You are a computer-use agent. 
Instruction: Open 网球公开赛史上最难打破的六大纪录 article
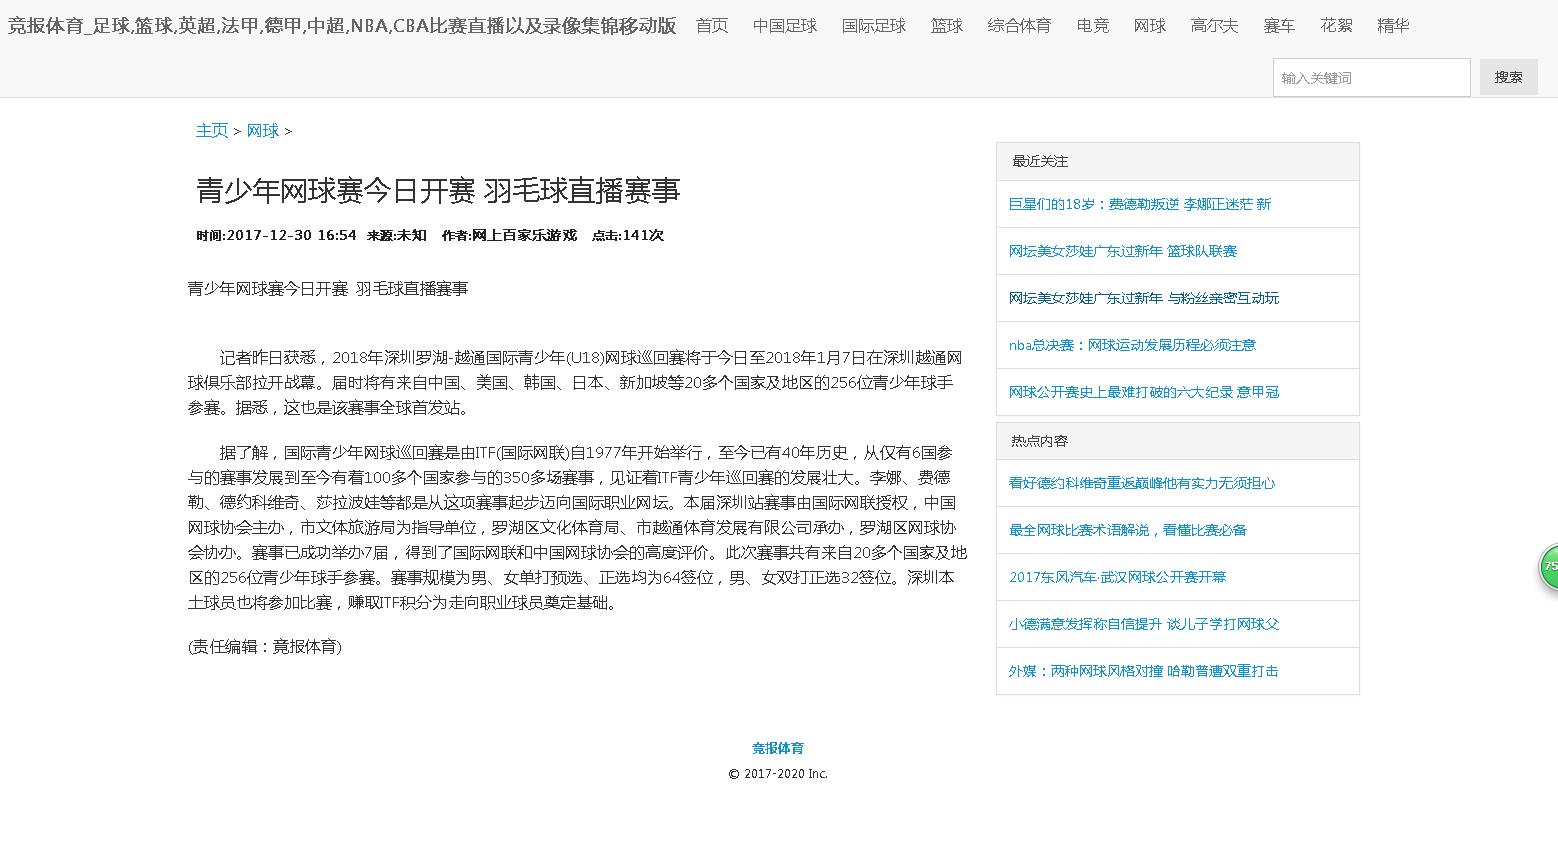(x=1143, y=392)
